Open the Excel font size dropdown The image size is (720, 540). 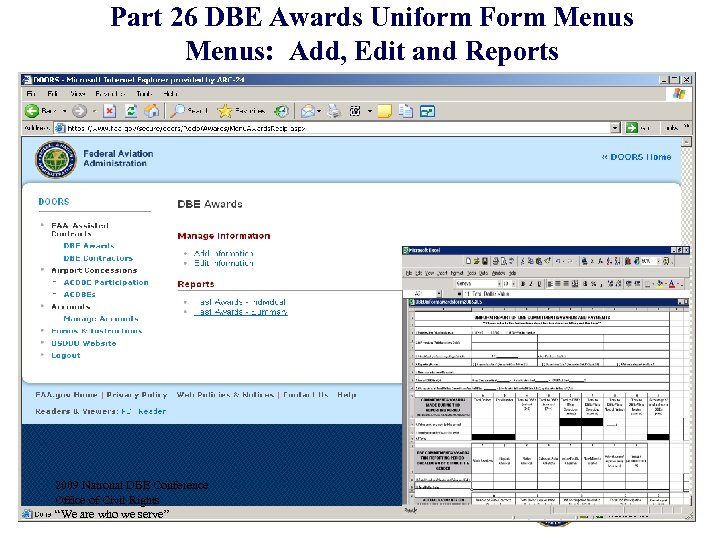[x=513, y=284]
